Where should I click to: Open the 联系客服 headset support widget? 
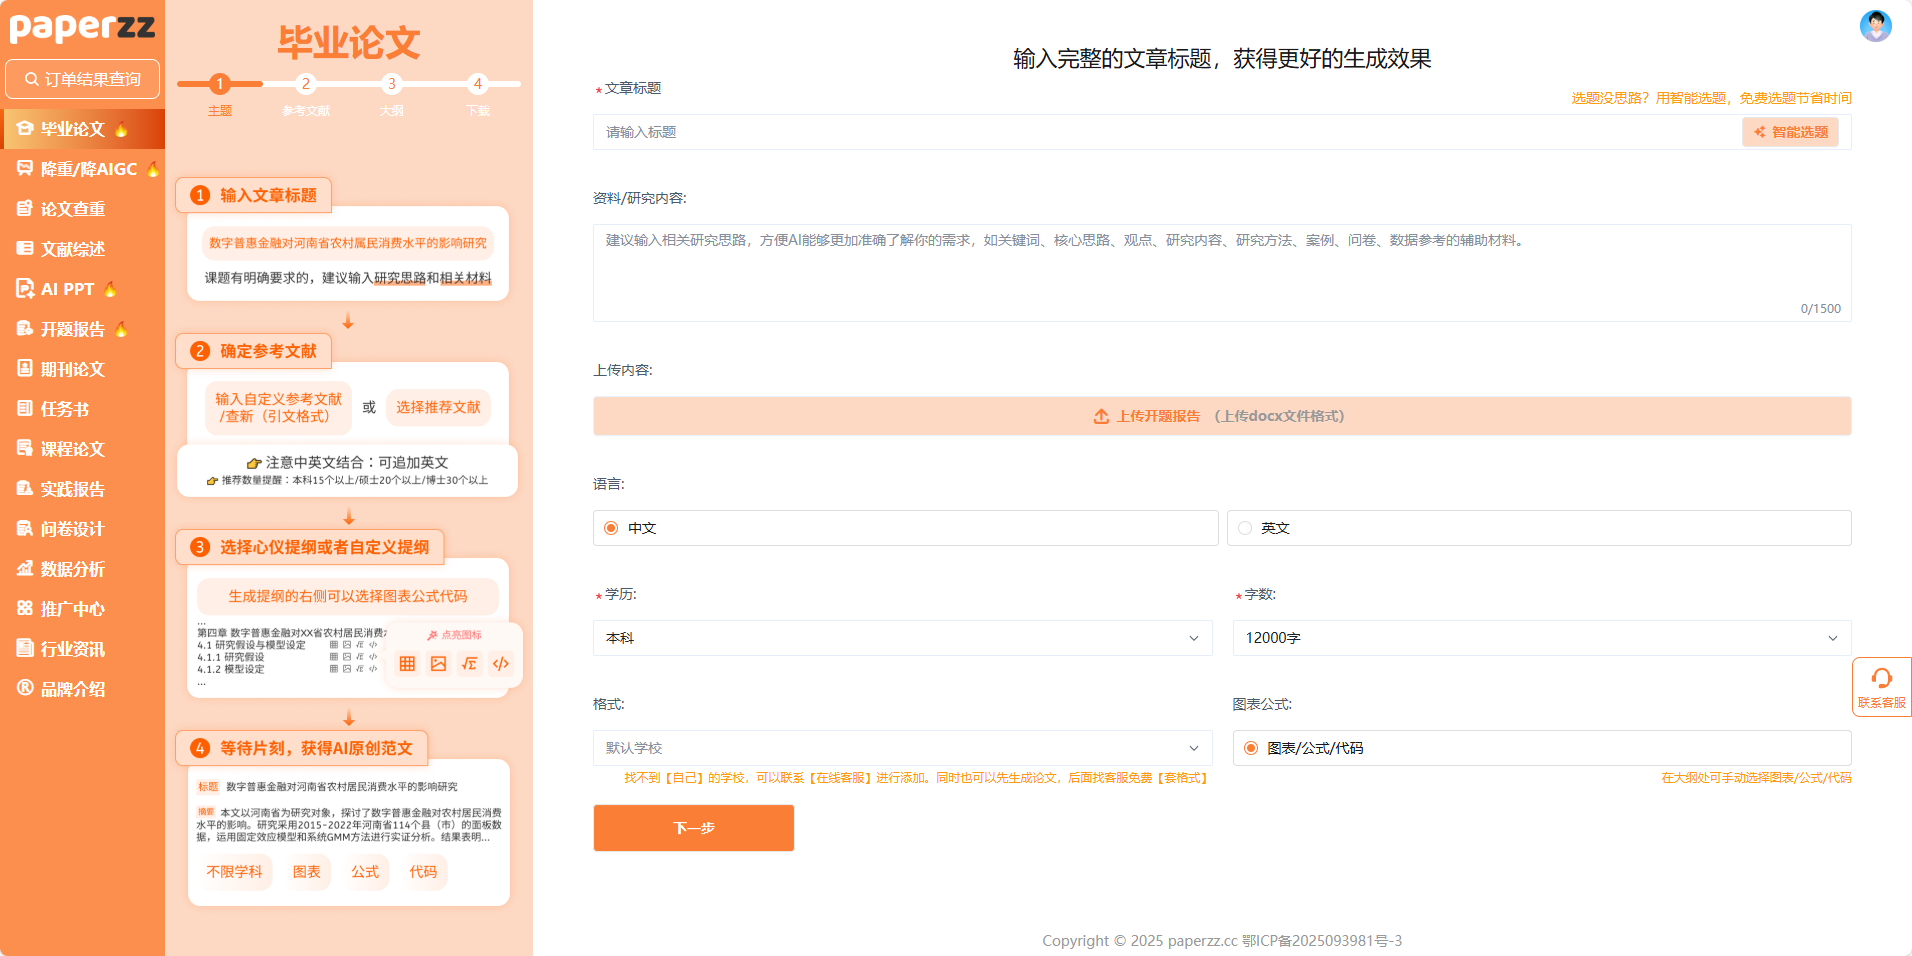click(x=1881, y=687)
